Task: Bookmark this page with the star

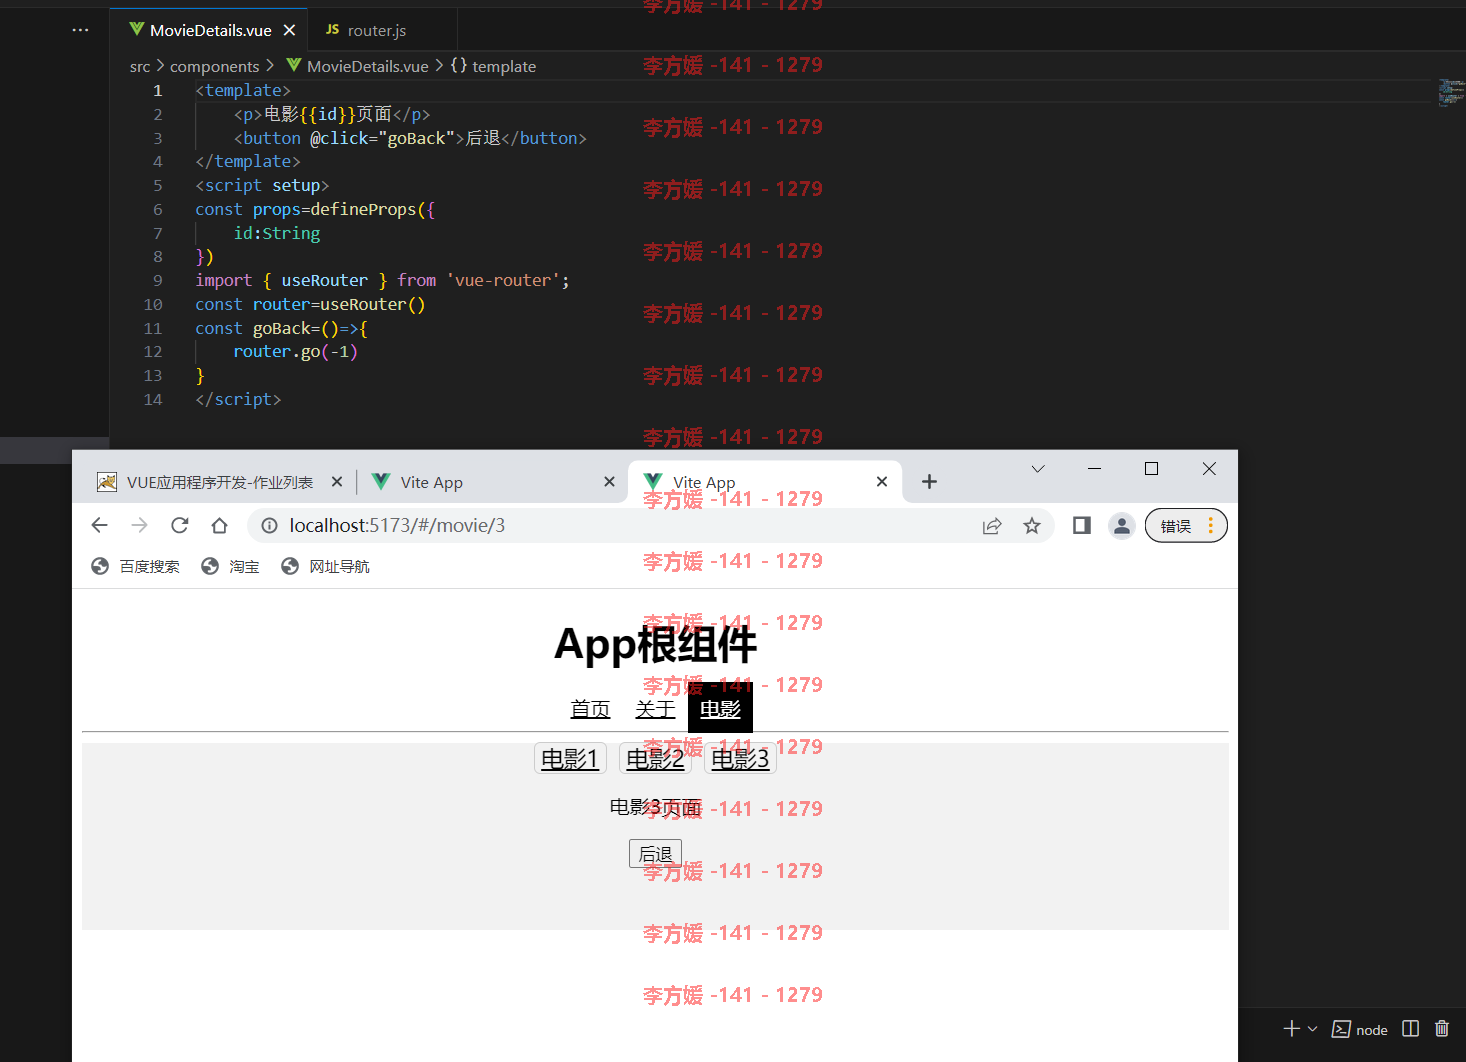Action: coord(1032,526)
